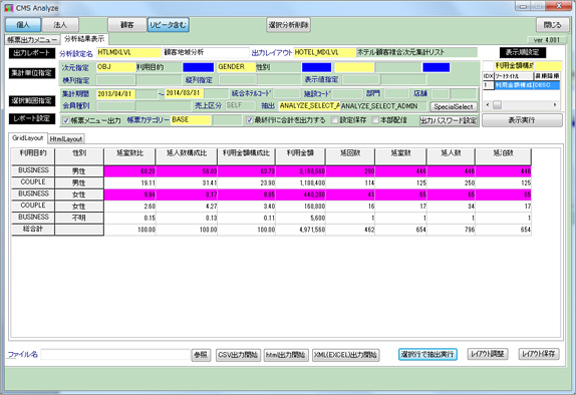
Task: Click the 顧客 button
Action: 127,25
